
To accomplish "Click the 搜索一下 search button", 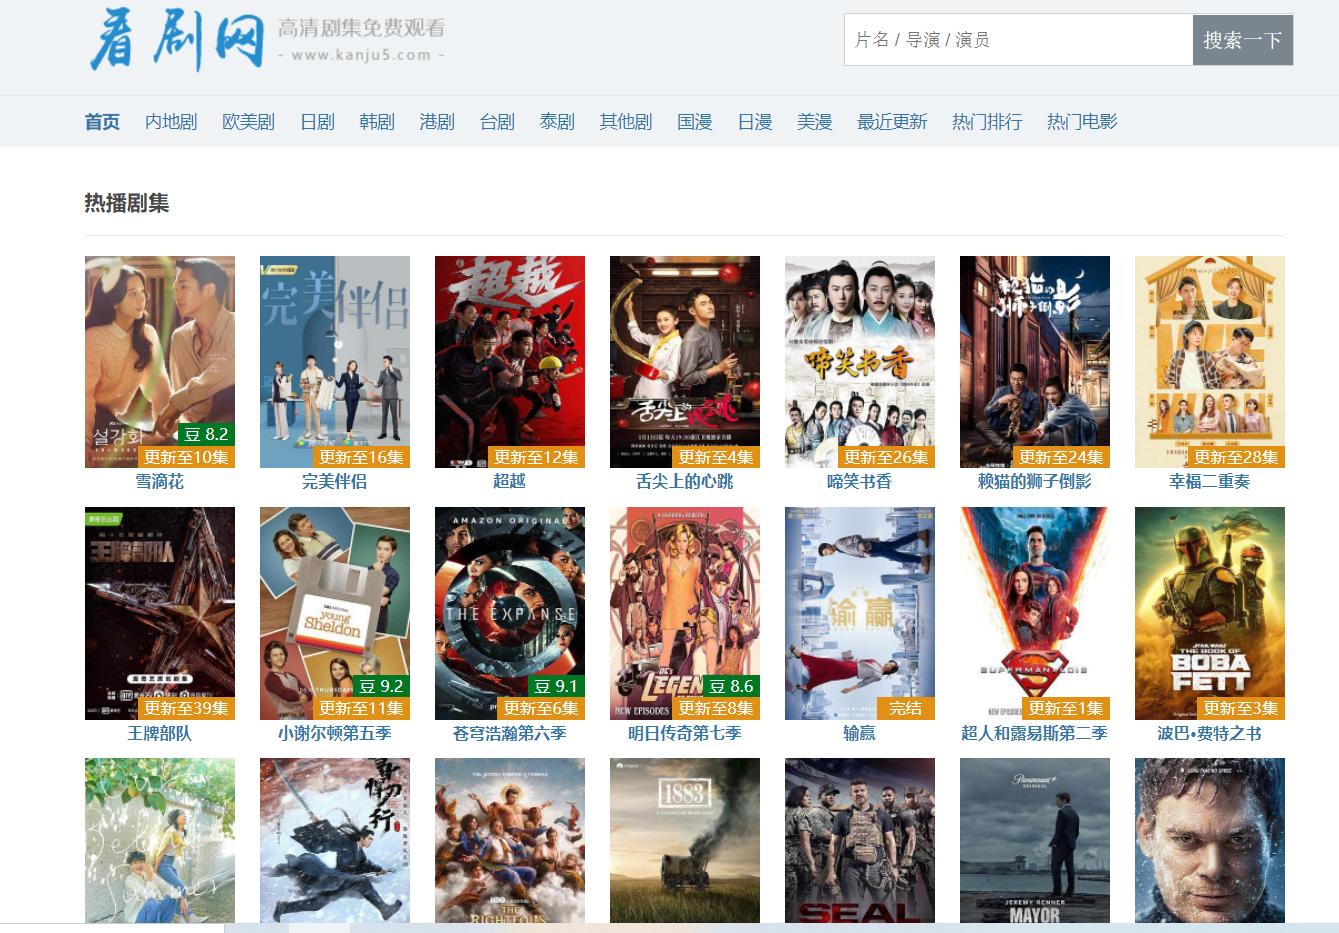I will pos(1243,40).
